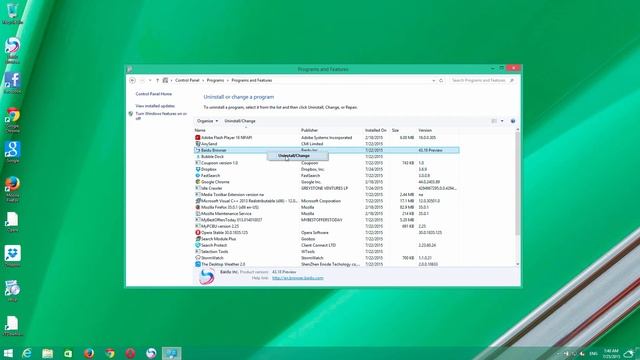Open recent locations dropdown beside forward arrow
The width and height of the screenshot is (640, 360).
coord(150,80)
